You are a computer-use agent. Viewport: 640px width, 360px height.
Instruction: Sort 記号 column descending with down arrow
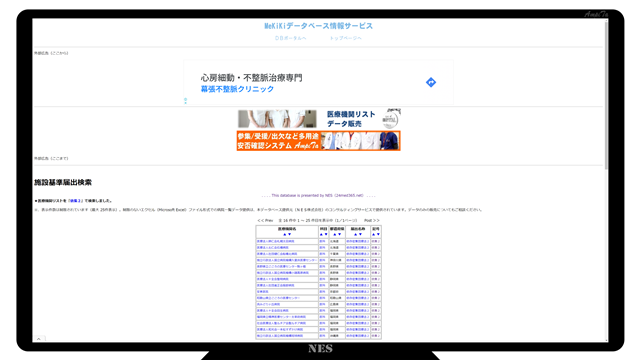(x=378, y=234)
